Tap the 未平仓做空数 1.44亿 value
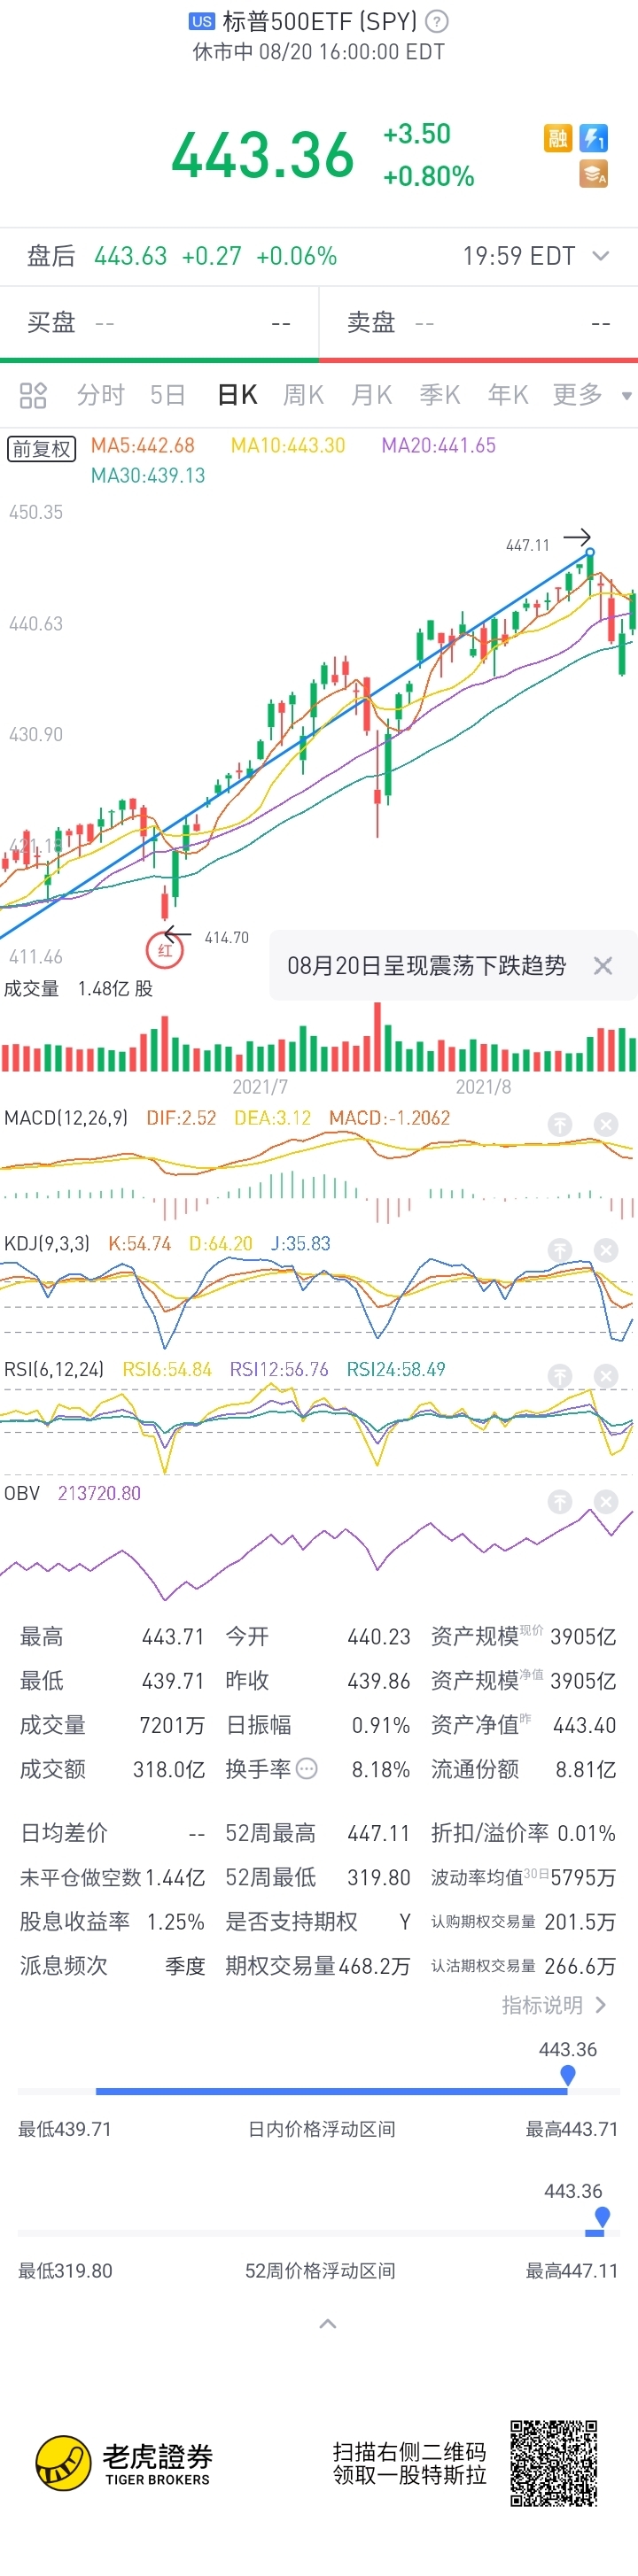This screenshot has width=638, height=2576. pyautogui.click(x=174, y=1877)
